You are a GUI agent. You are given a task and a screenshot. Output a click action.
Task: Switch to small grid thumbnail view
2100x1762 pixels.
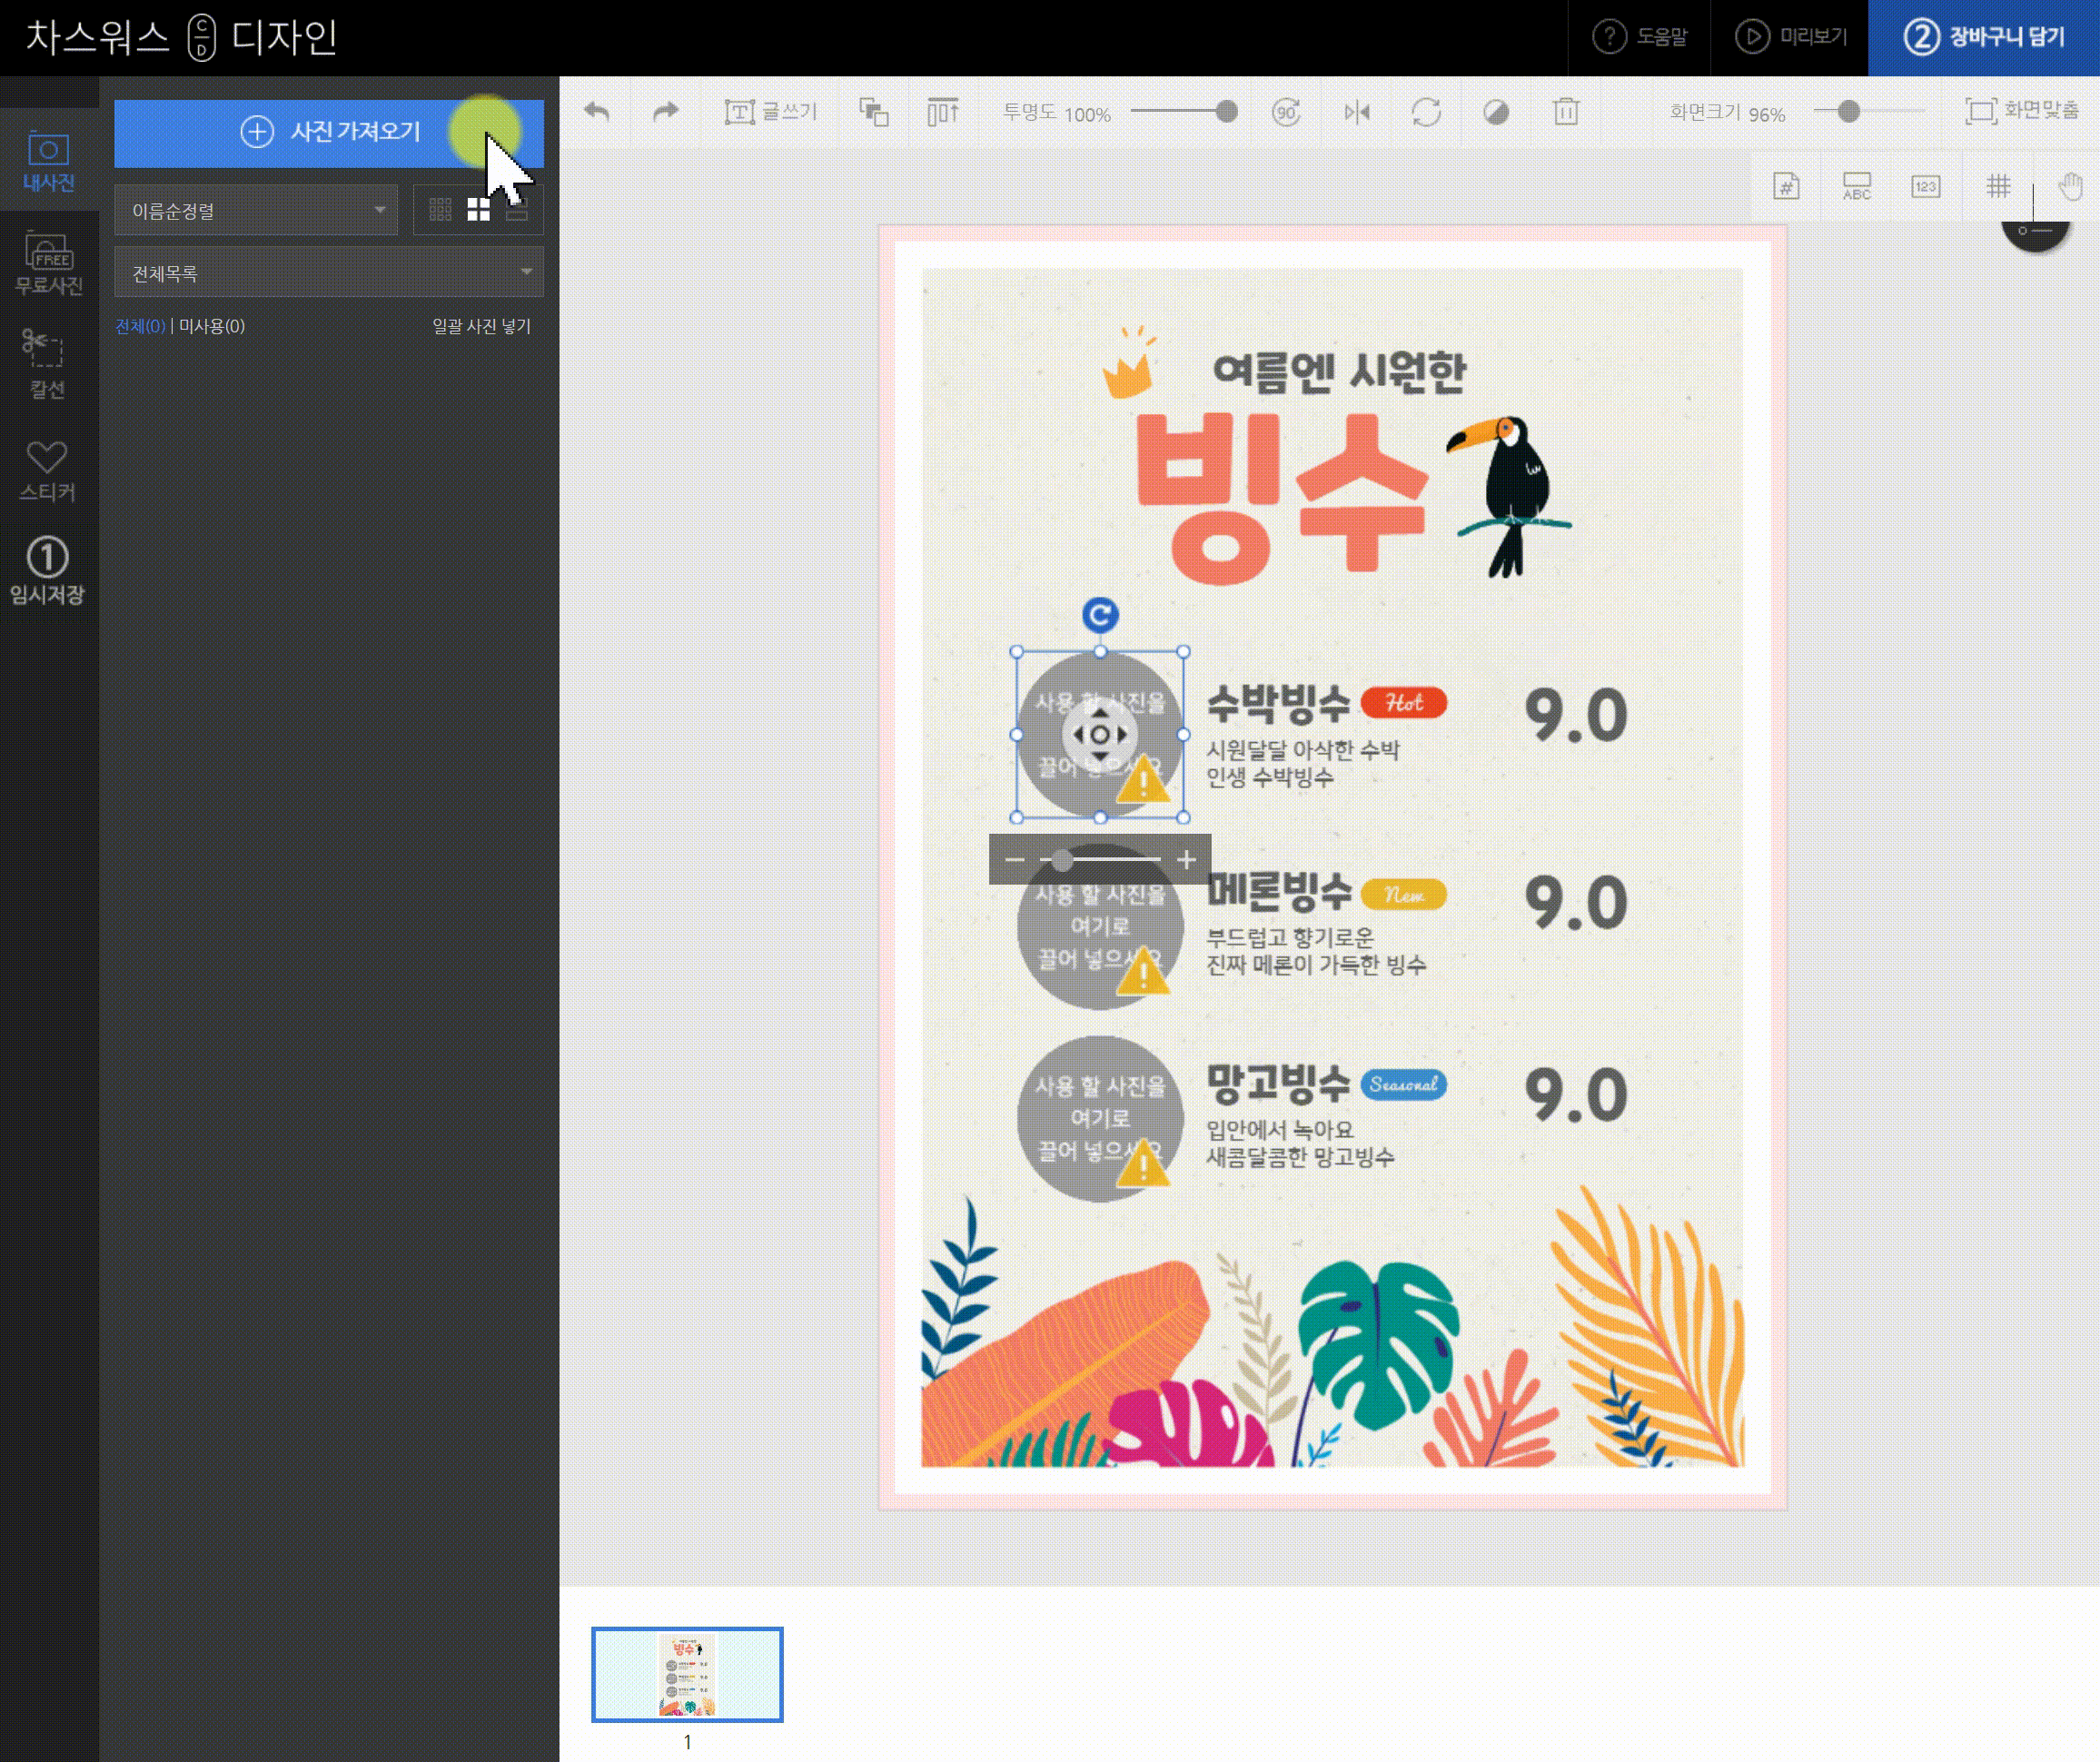[x=440, y=210]
